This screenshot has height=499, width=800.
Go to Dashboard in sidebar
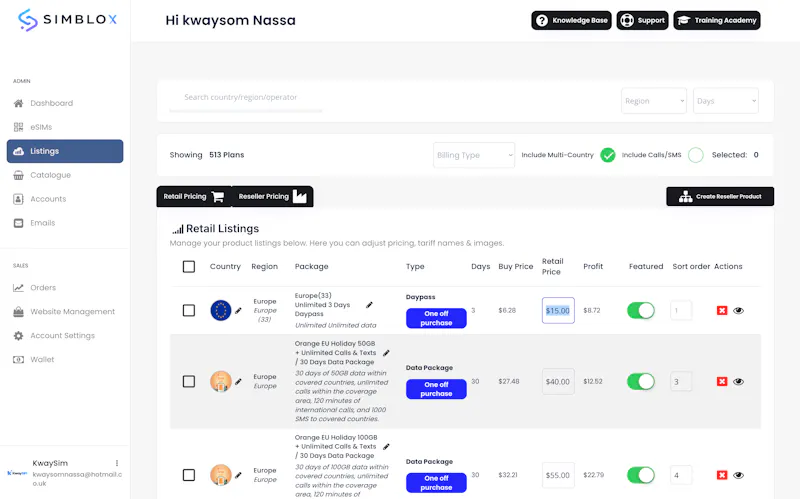click(52, 103)
